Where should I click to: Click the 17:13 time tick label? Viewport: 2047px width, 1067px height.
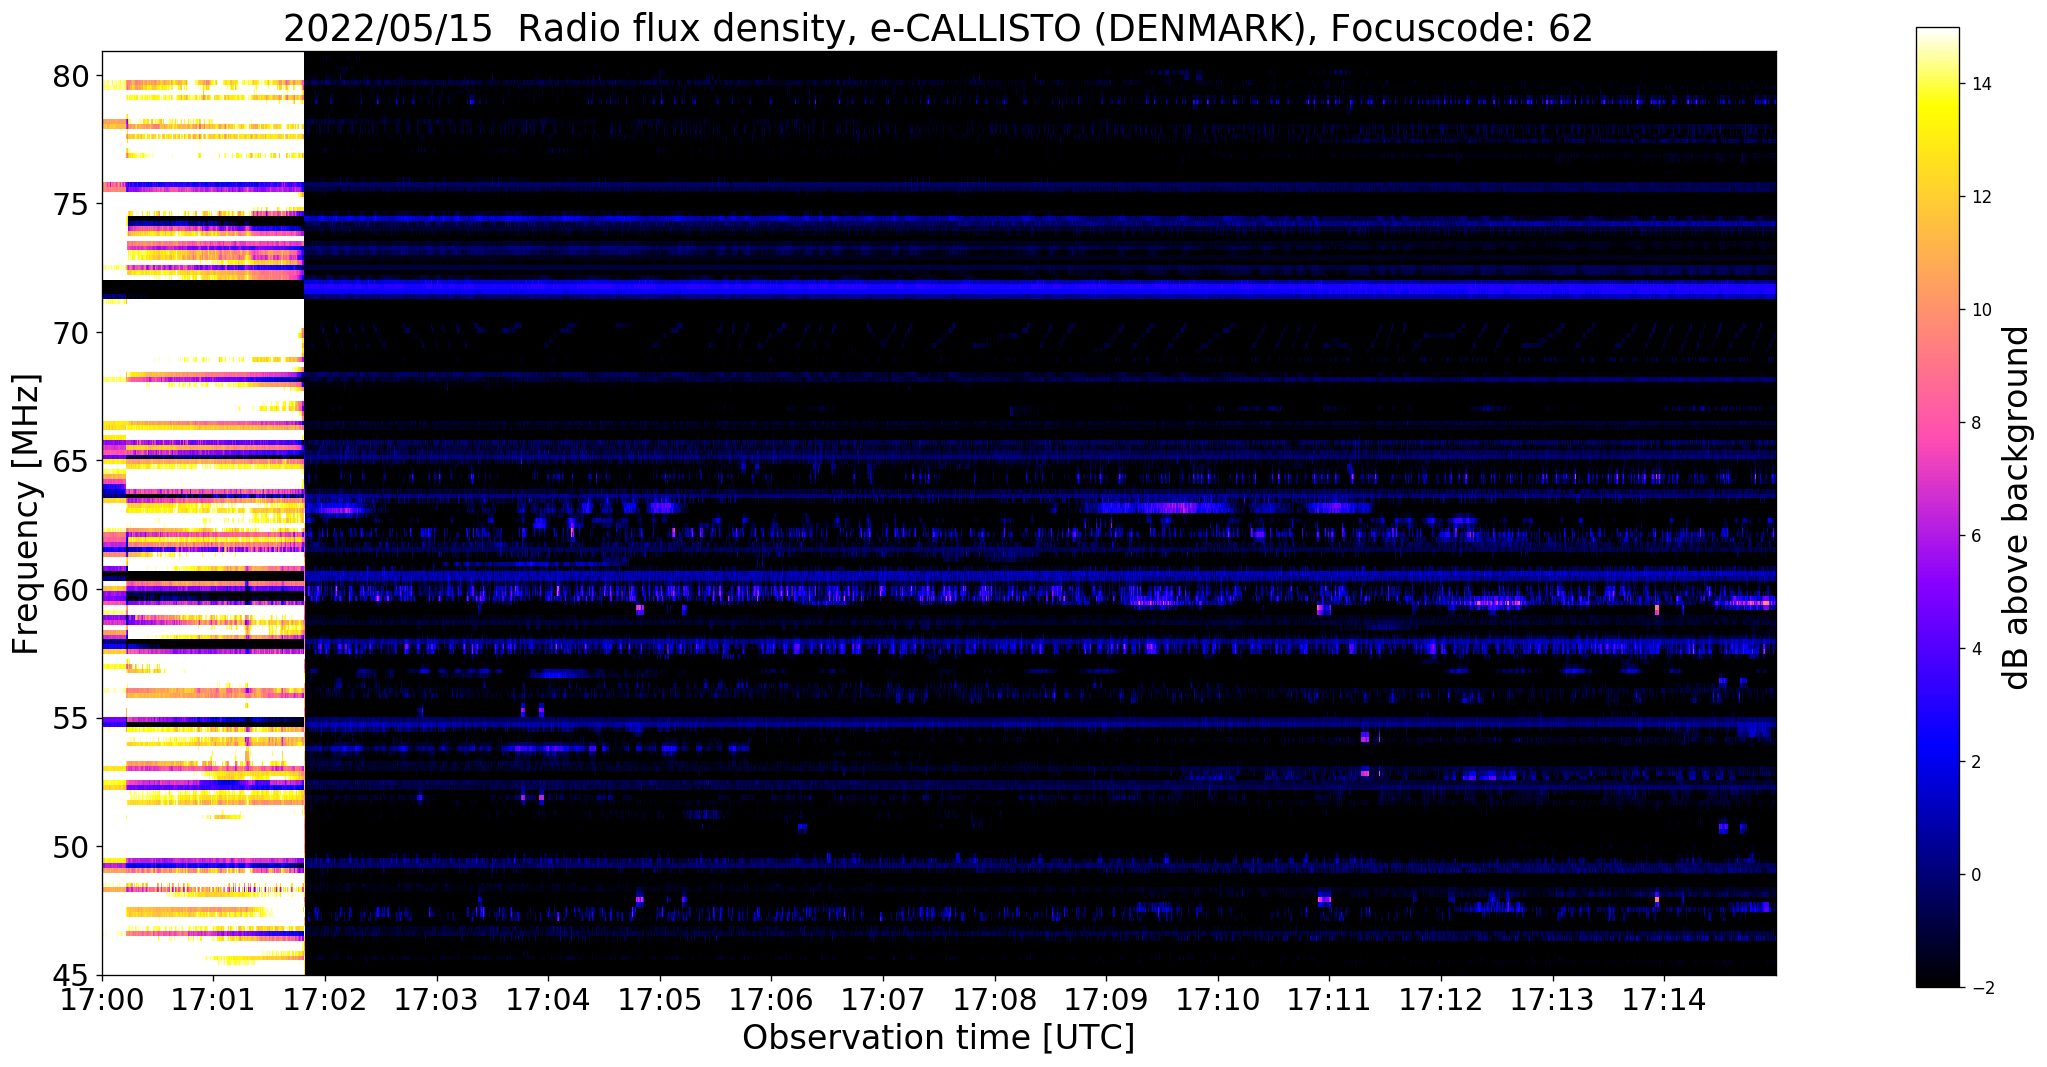click(1553, 999)
